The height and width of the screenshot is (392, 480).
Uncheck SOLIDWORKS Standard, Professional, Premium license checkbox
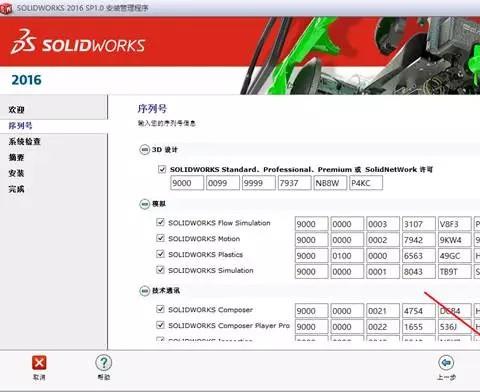click(x=162, y=169)
